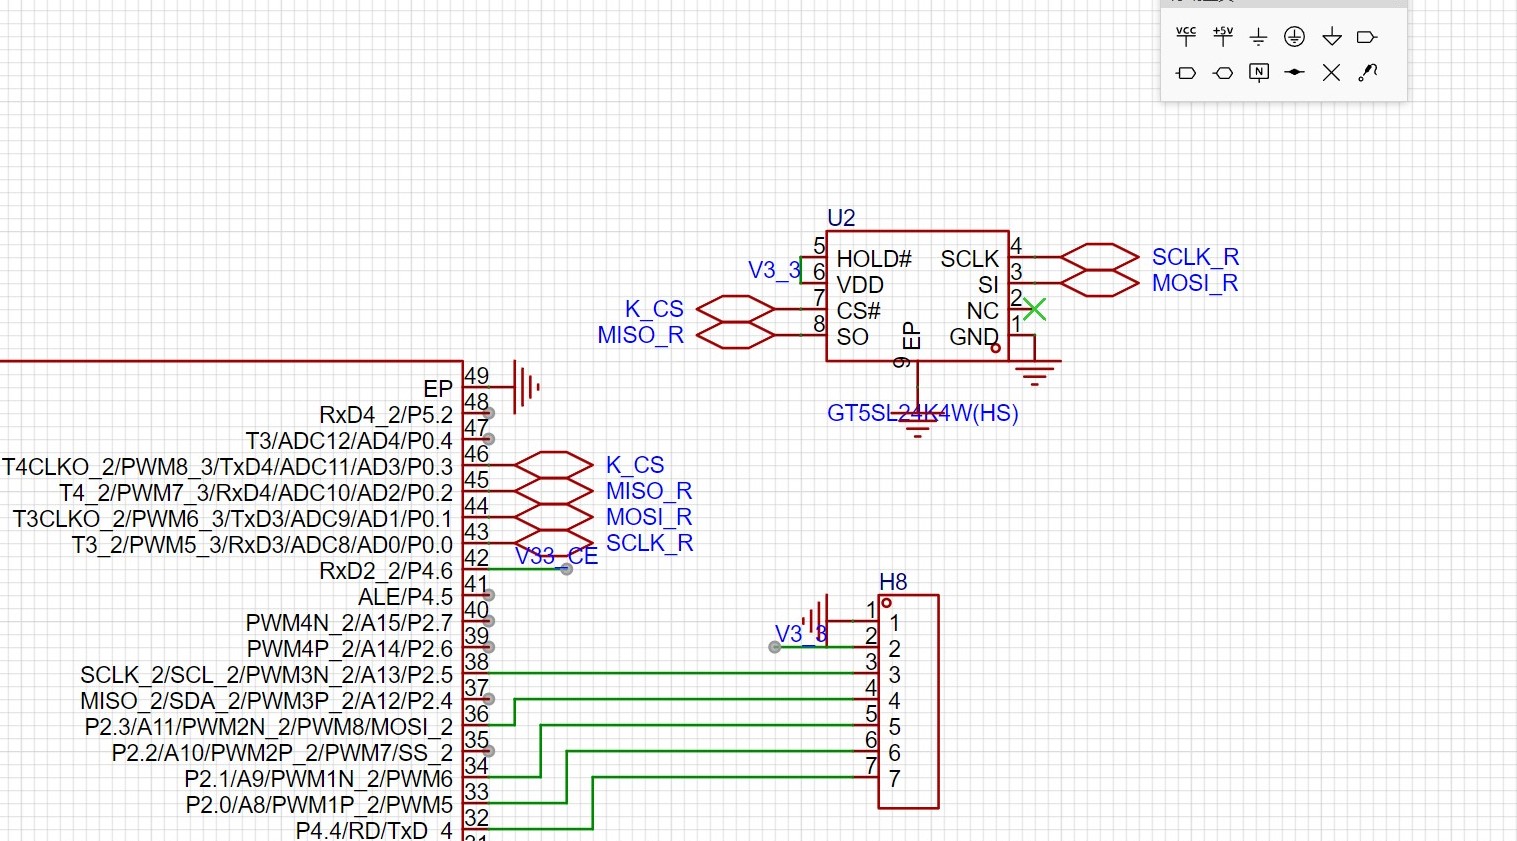Pick the bidirectional hexagon net port tool
This screenshot has height=841, width=1517.
[1222, 73]
